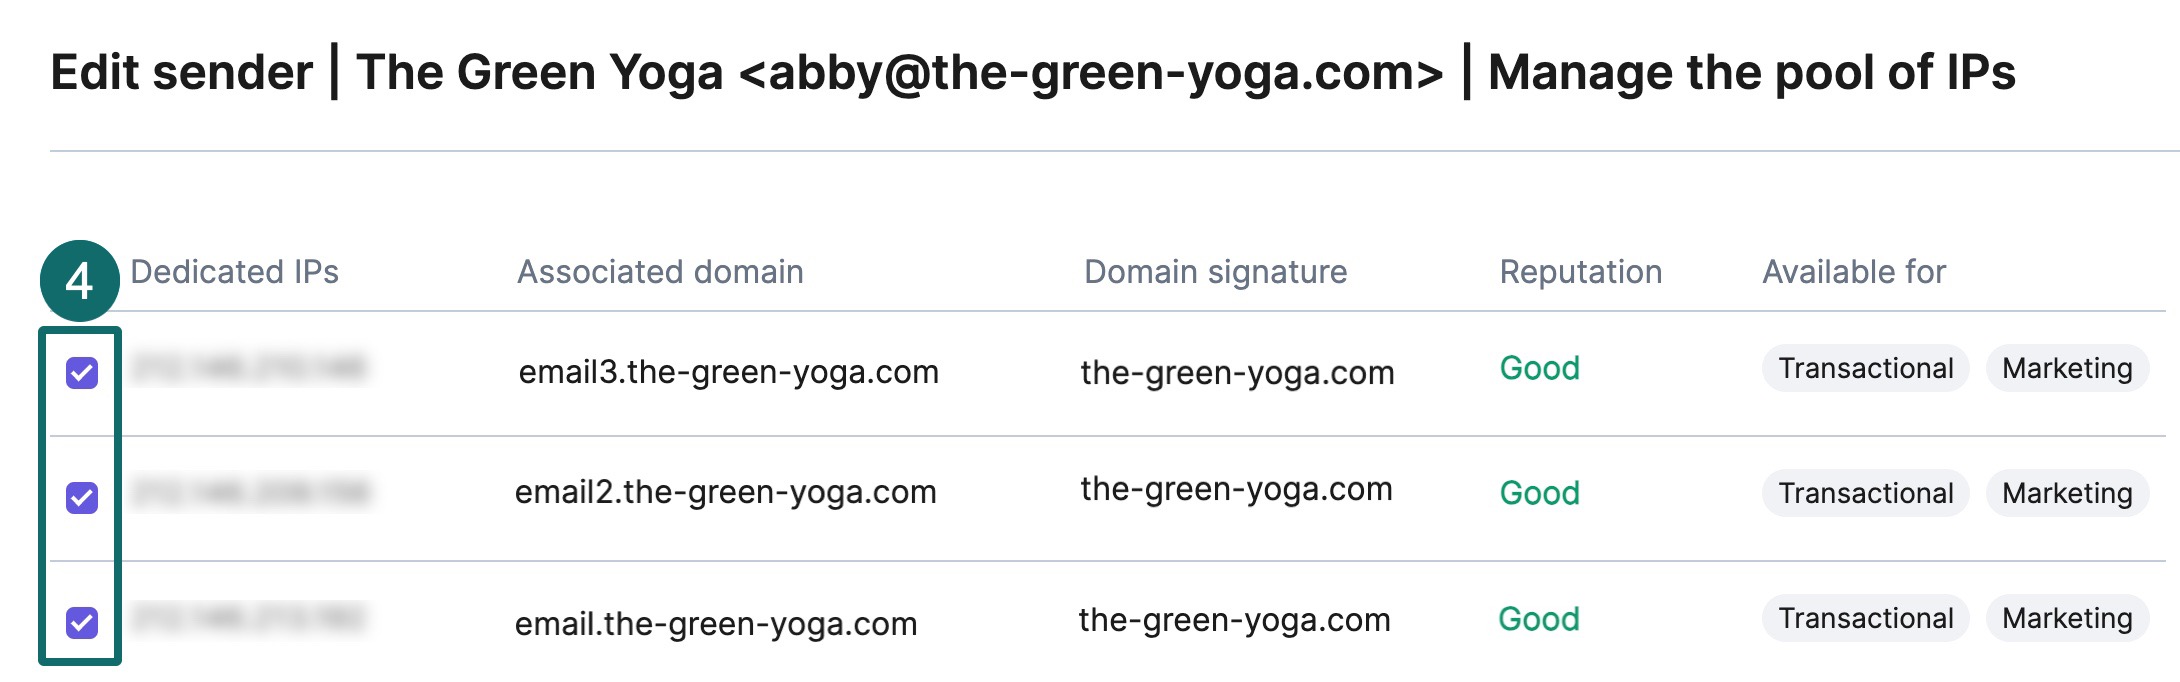Click the Associated domain column header

coord(660,272)
